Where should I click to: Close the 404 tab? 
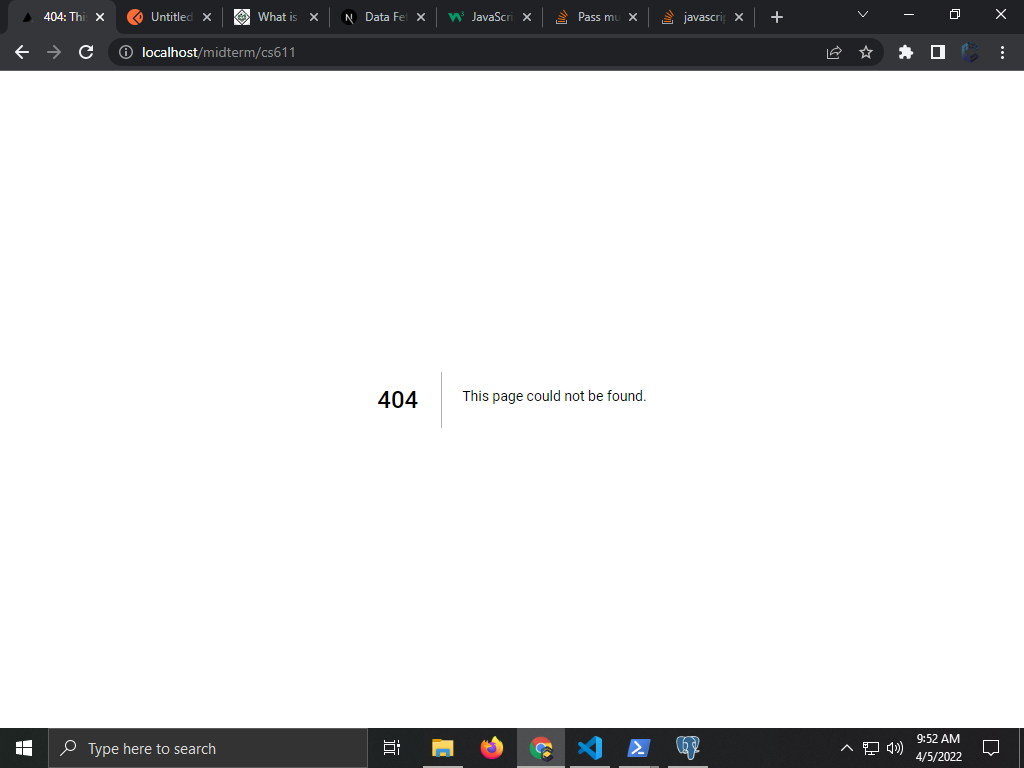[100, 18]
